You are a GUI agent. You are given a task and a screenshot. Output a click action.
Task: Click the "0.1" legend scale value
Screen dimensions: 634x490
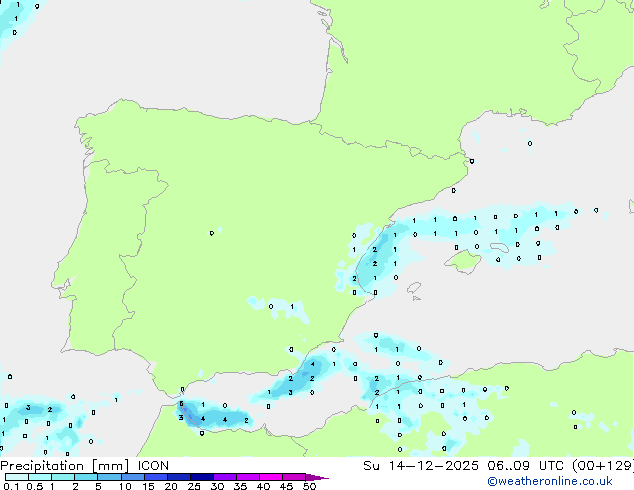pyautogui.click(x=12, y=486)
